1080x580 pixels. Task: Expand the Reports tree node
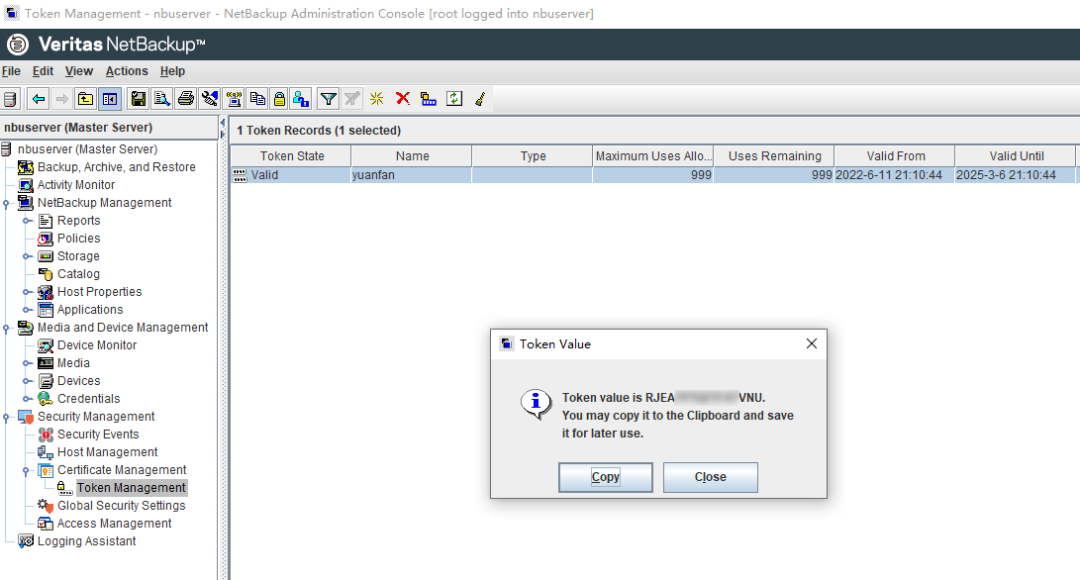[x=27, y=221]
